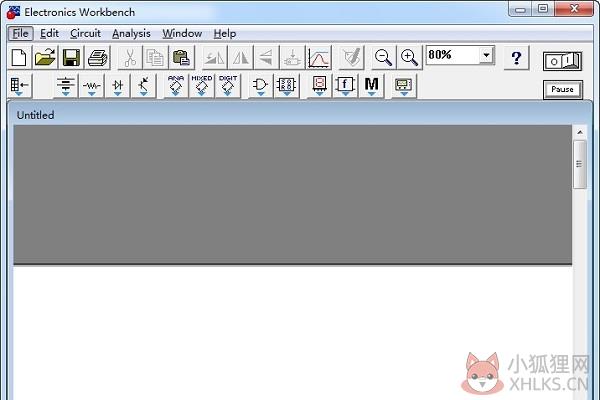Close the Electronics Workbench window

[x=574, y=9]
